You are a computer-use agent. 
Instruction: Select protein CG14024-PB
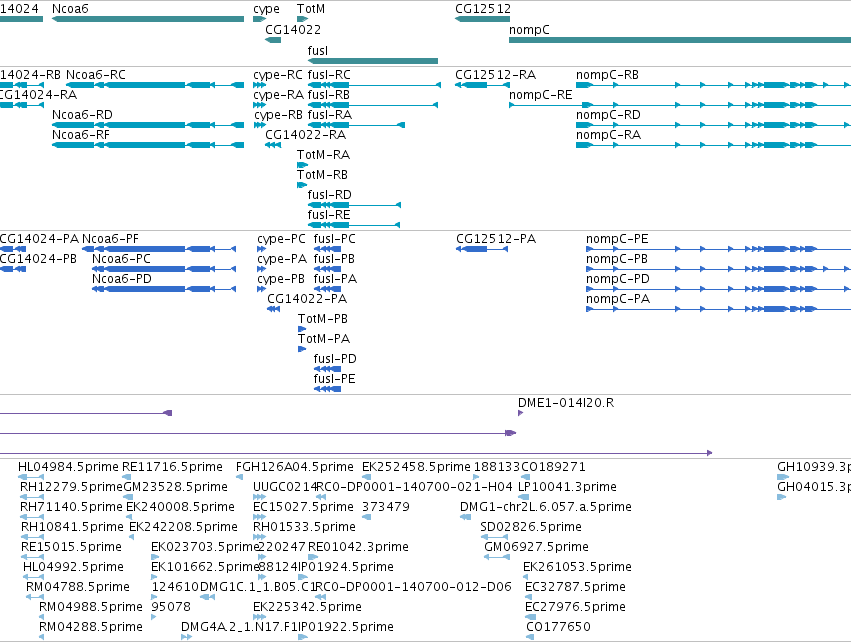[38, 259]
